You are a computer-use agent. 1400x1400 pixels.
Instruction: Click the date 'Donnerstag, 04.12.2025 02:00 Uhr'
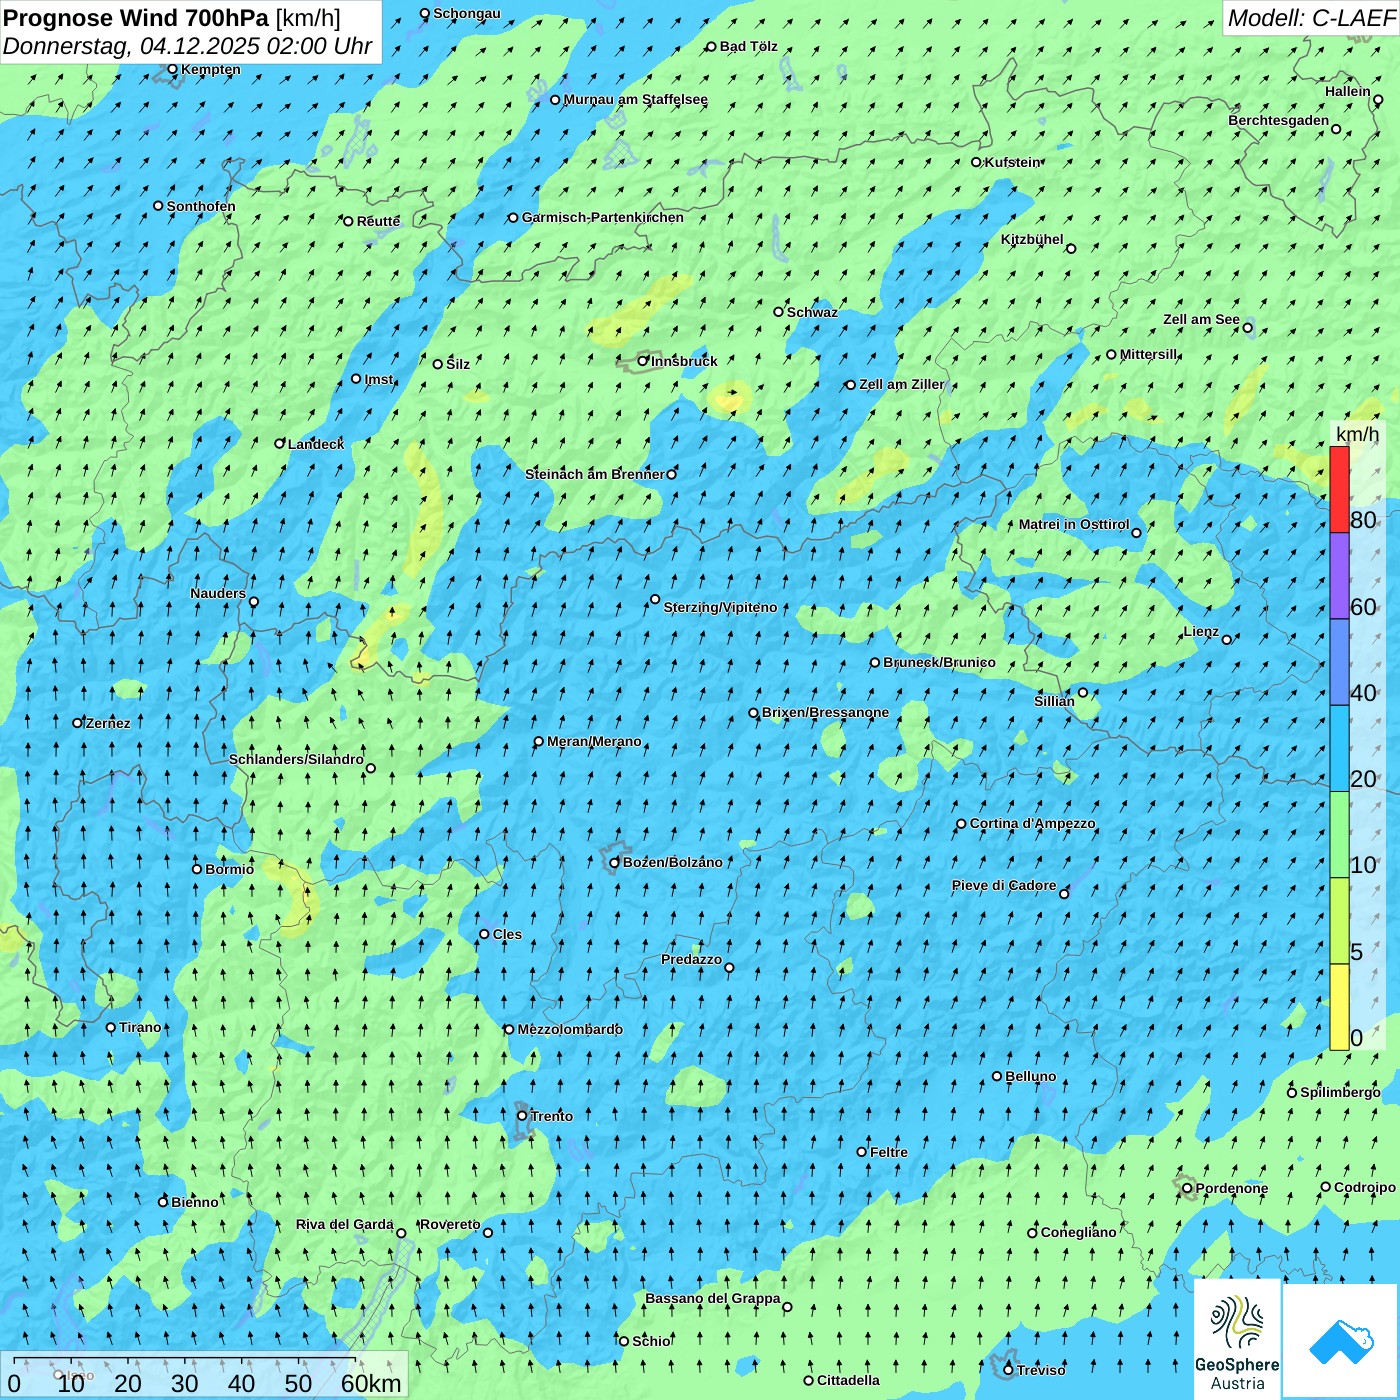click(187, 46)
